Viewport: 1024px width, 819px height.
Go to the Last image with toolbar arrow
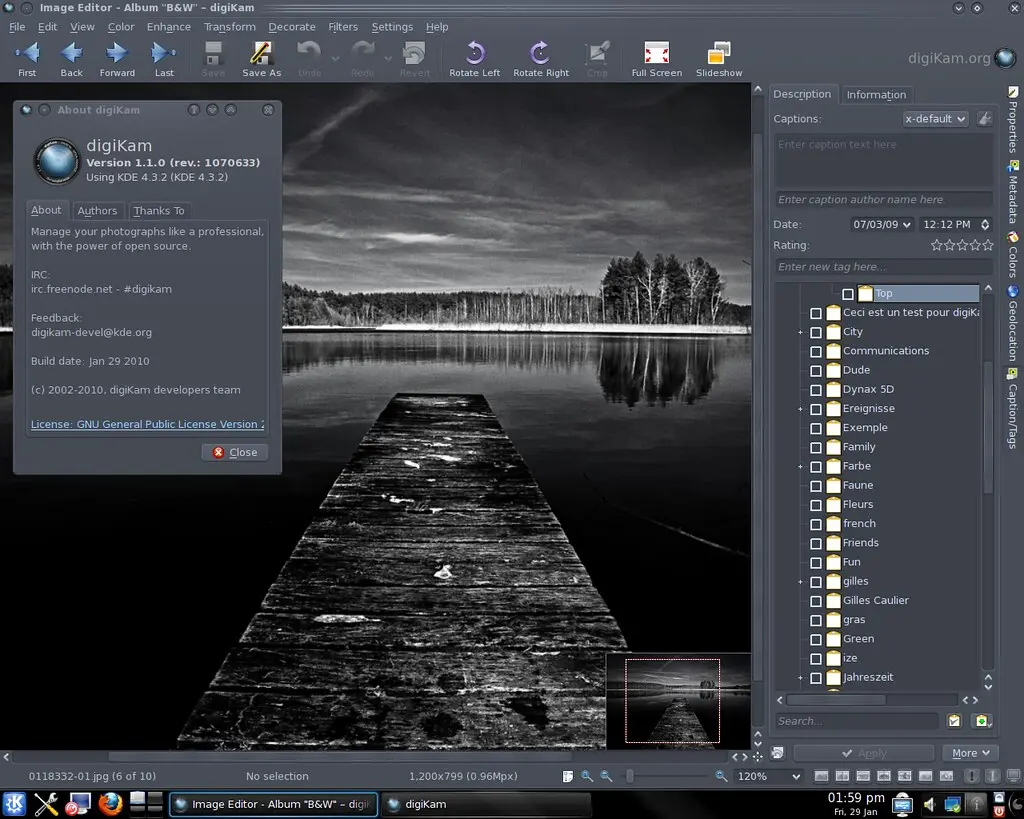point(163,57)
